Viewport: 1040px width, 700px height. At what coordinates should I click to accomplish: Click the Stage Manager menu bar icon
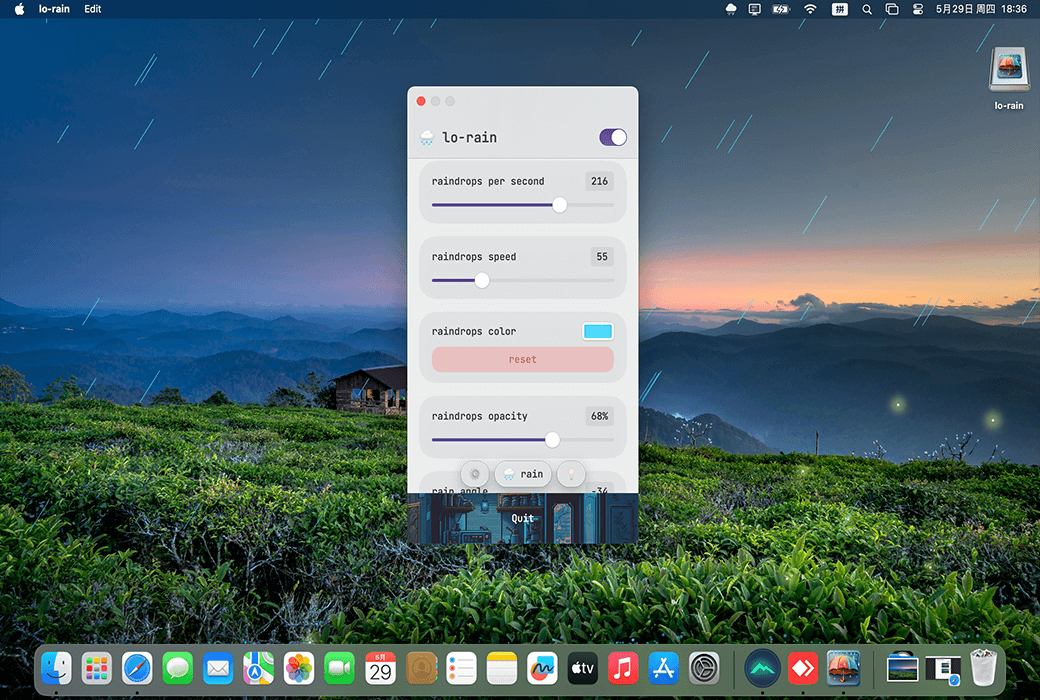click(x=892, y=9)
